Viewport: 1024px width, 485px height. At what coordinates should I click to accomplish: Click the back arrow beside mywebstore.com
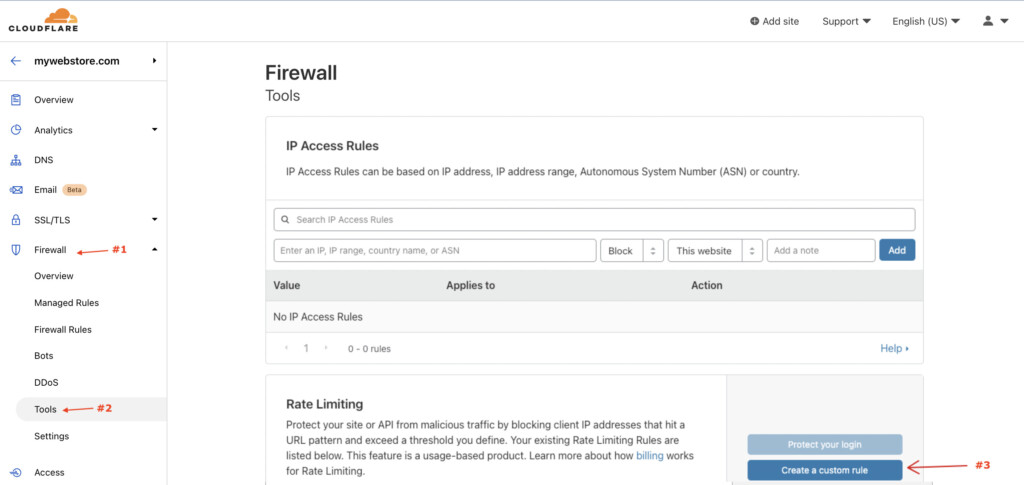click(15, 61)
